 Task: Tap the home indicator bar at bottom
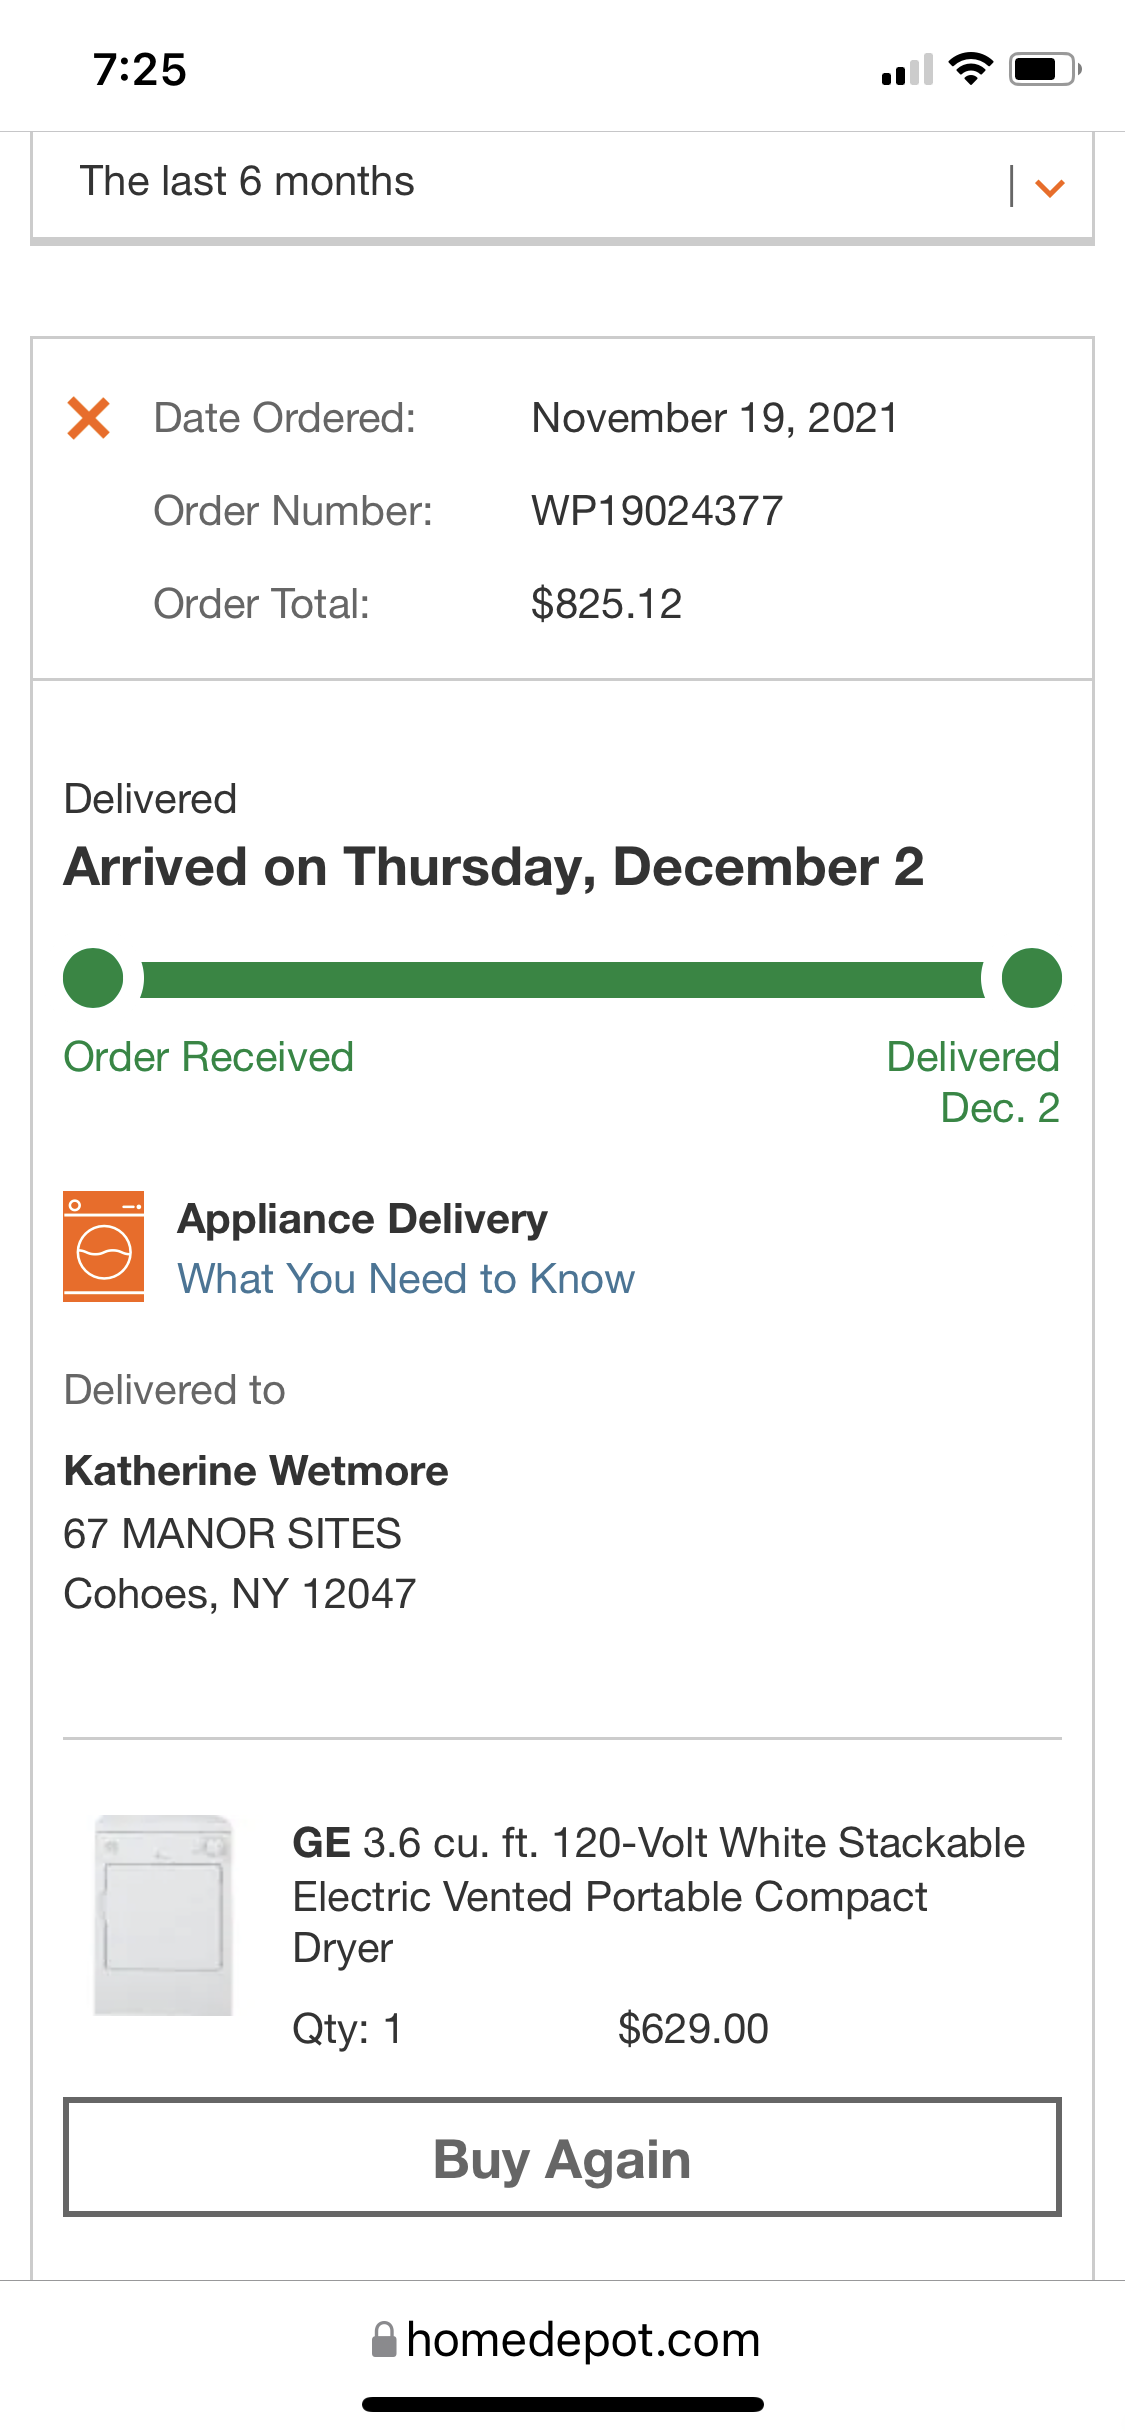tap(563, 2404)
